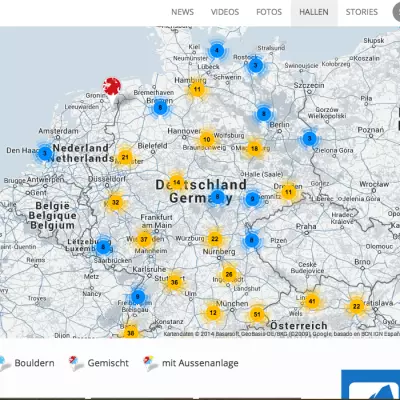Image resolution: width=400 pixels, height=400 pixels.
Task: Open the STORIES section
Action: (x=362, y=12)
